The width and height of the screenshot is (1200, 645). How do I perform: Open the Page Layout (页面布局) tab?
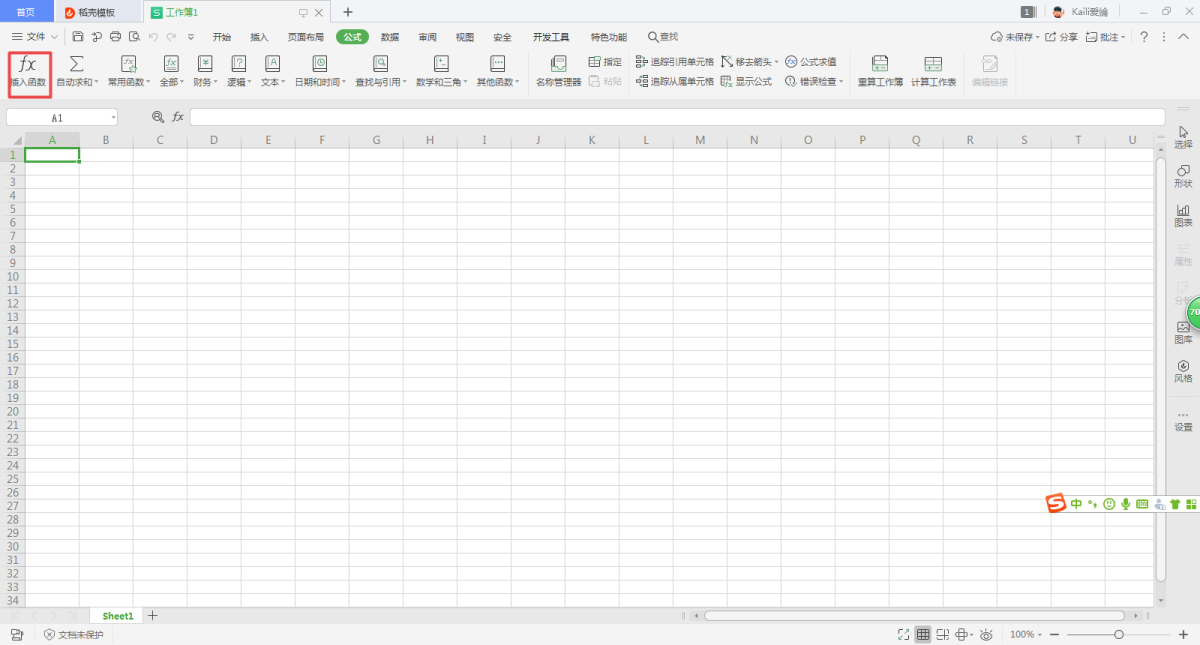(306, 37)
